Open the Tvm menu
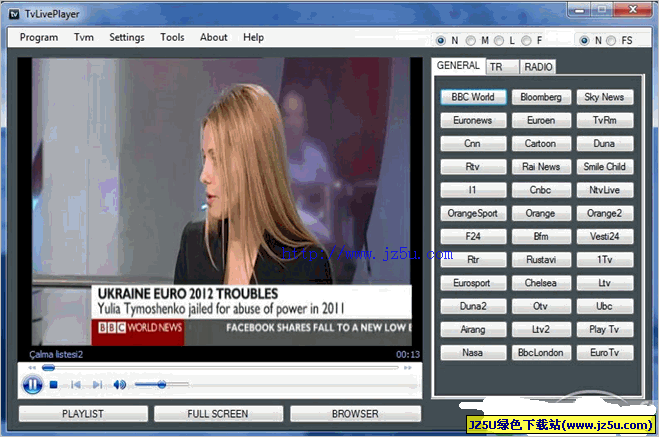Image resolution: width=659 pixels, height=437 pixels. tap(84, 37)
